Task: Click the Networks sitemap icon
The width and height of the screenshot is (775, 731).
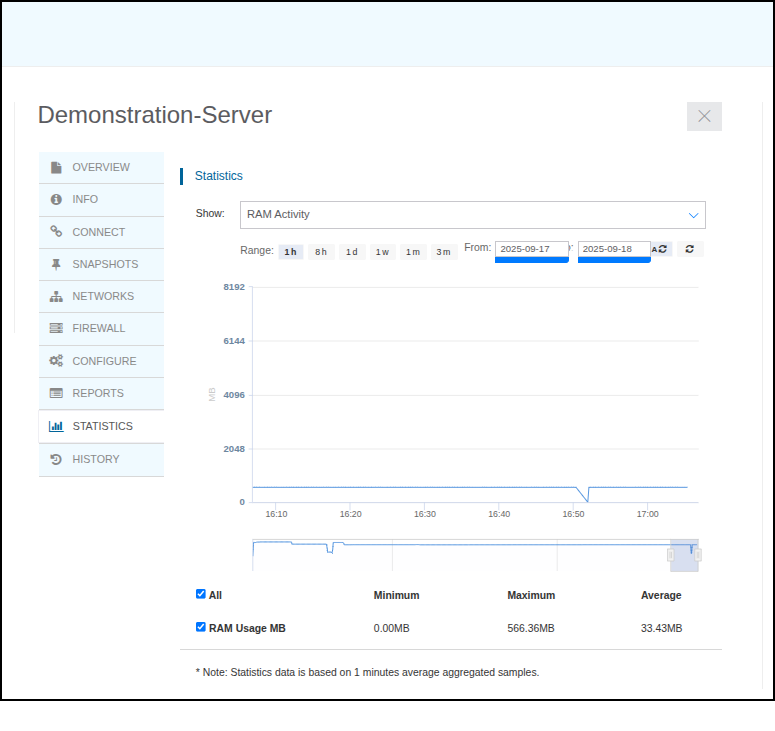Action: (x=56, y=297)
